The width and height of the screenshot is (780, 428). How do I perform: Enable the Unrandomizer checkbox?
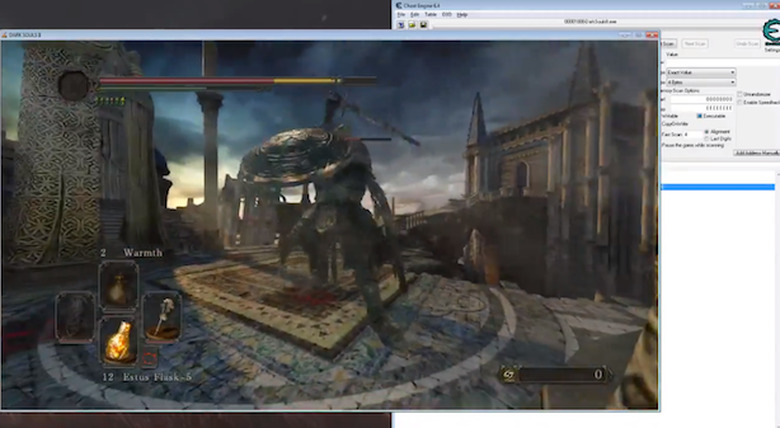pos(739,94)
